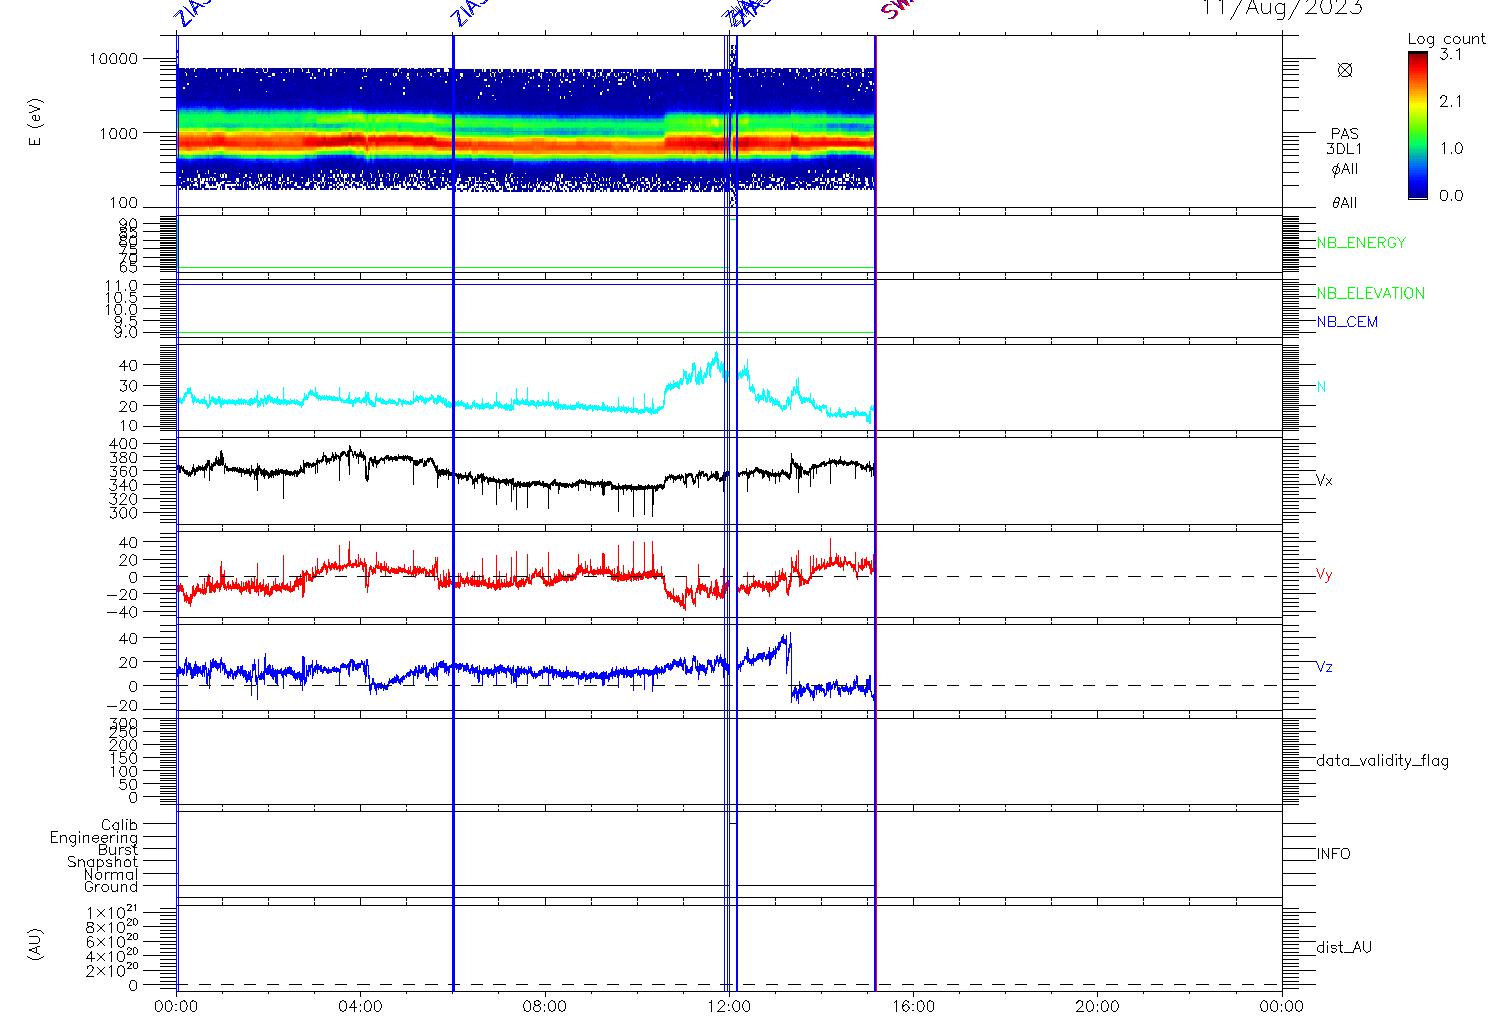Click the 400 tick on Vx axis
The image size is (1512, 1020).
[x=126, y=444]
